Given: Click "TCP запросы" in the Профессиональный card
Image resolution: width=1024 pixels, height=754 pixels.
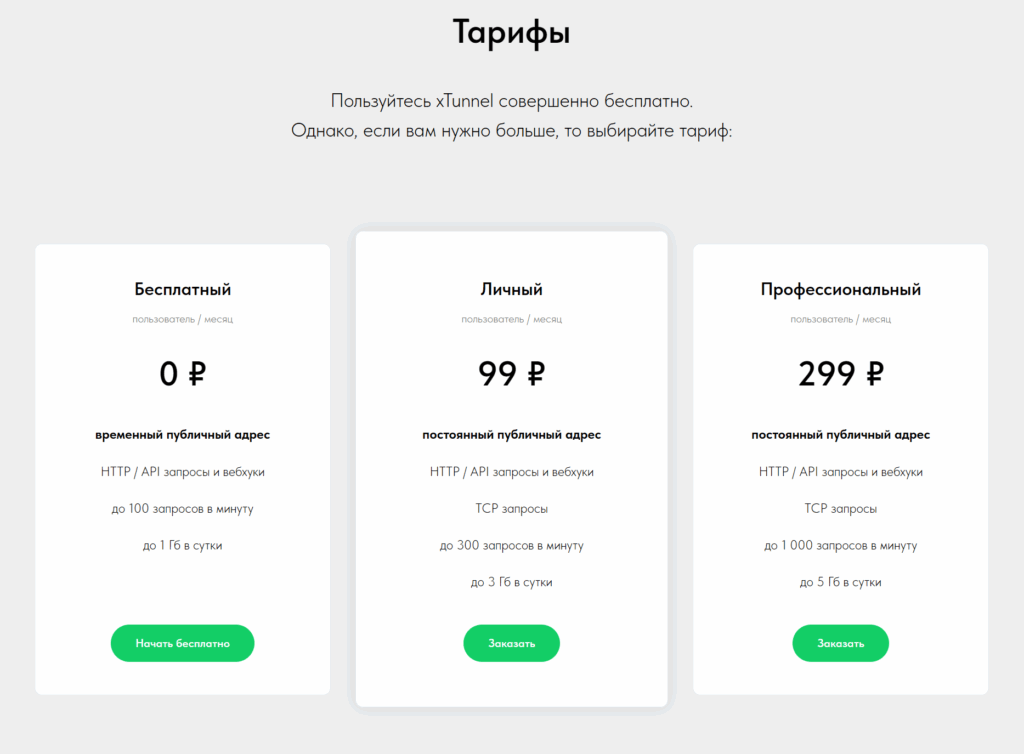Looking at the screenshot, I should coord(840,509).
